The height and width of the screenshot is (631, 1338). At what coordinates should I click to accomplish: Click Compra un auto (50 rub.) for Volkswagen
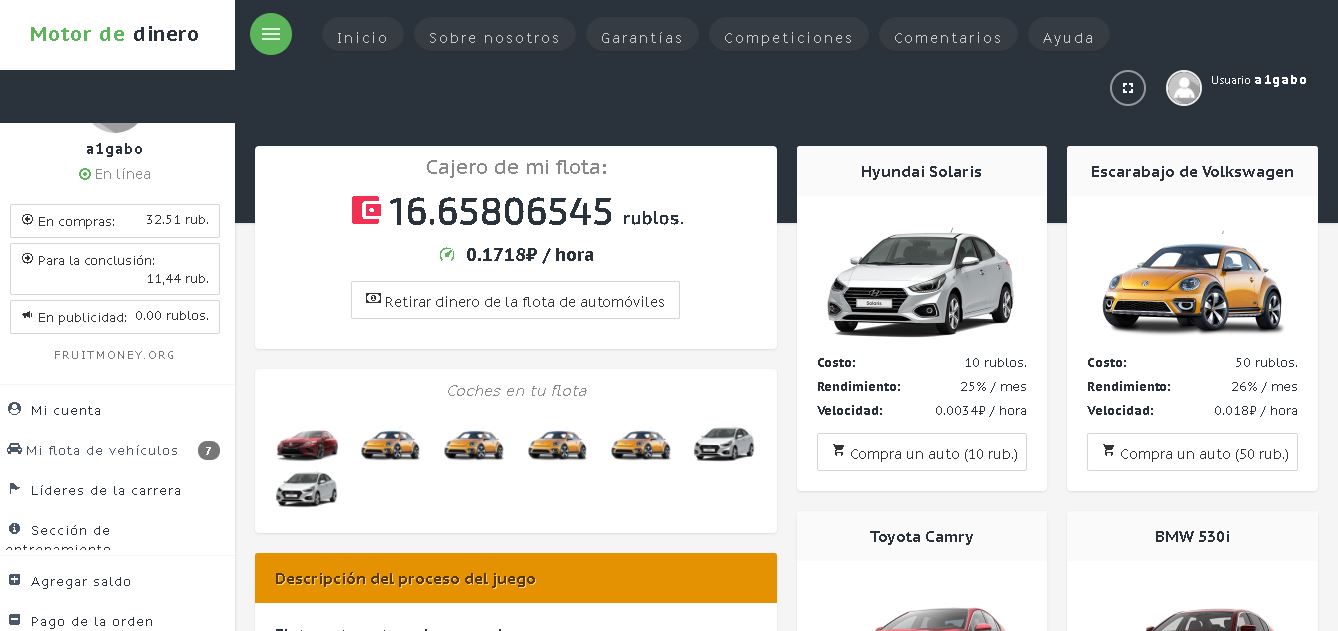(x=1192, y=453)
